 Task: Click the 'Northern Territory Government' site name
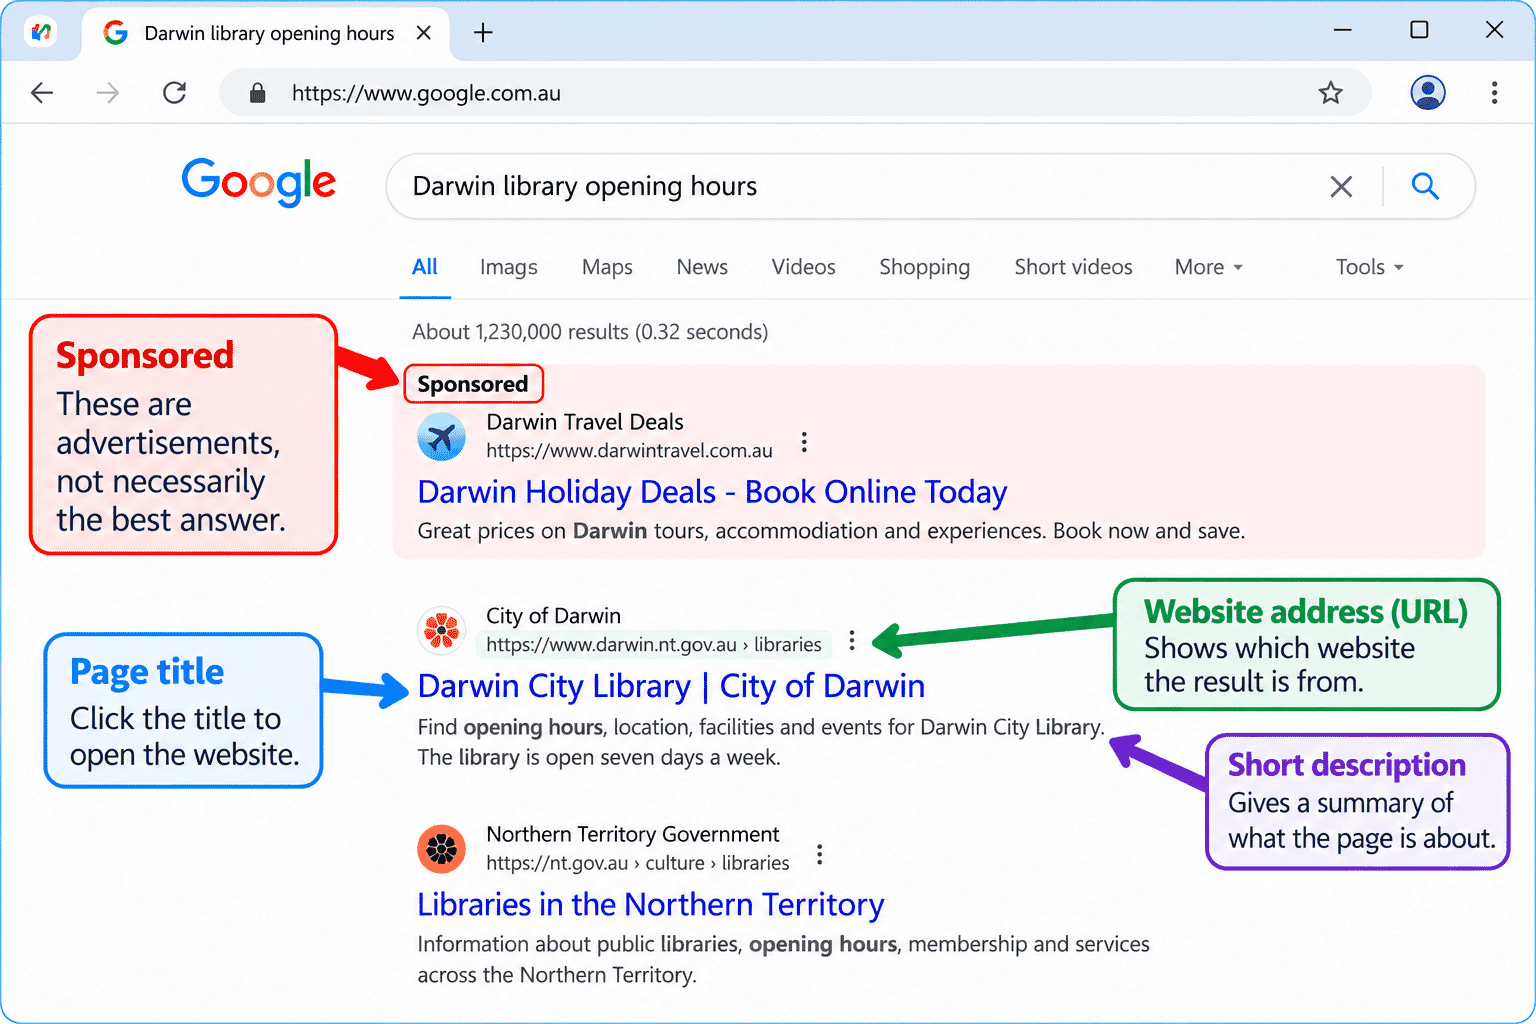(632, 834)
